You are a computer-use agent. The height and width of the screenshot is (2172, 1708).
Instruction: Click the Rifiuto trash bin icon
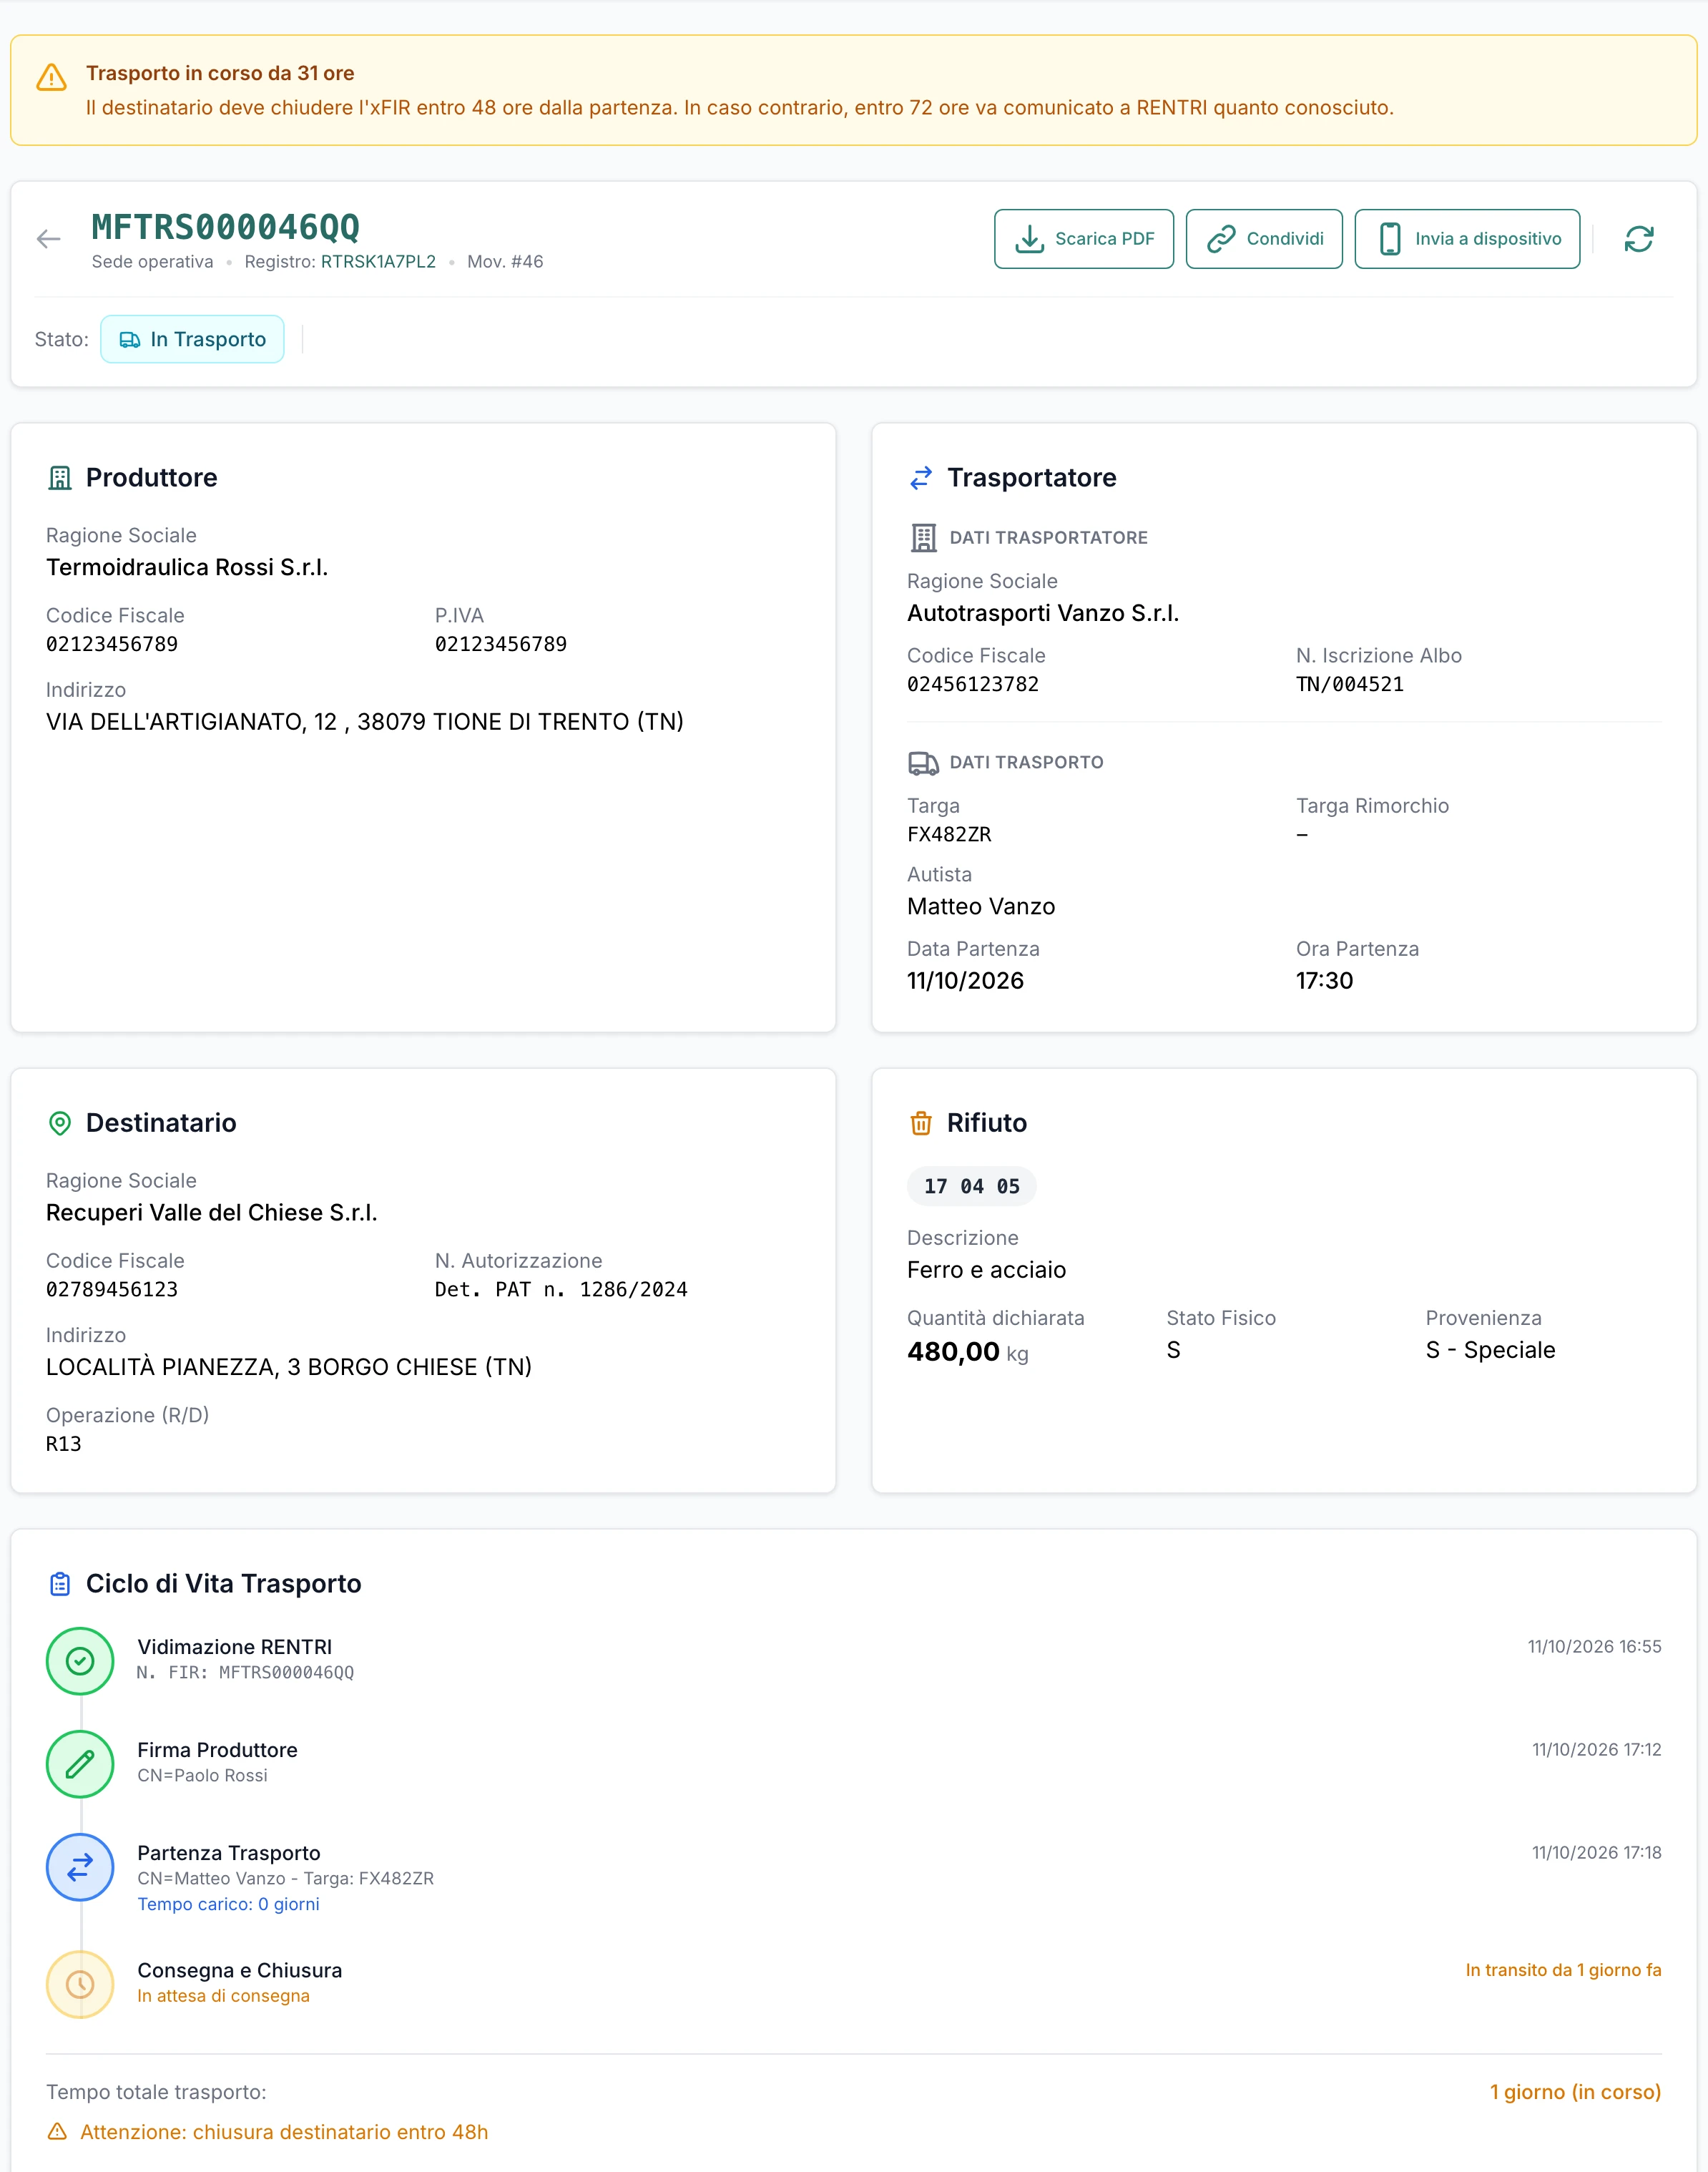[921, 1123]
